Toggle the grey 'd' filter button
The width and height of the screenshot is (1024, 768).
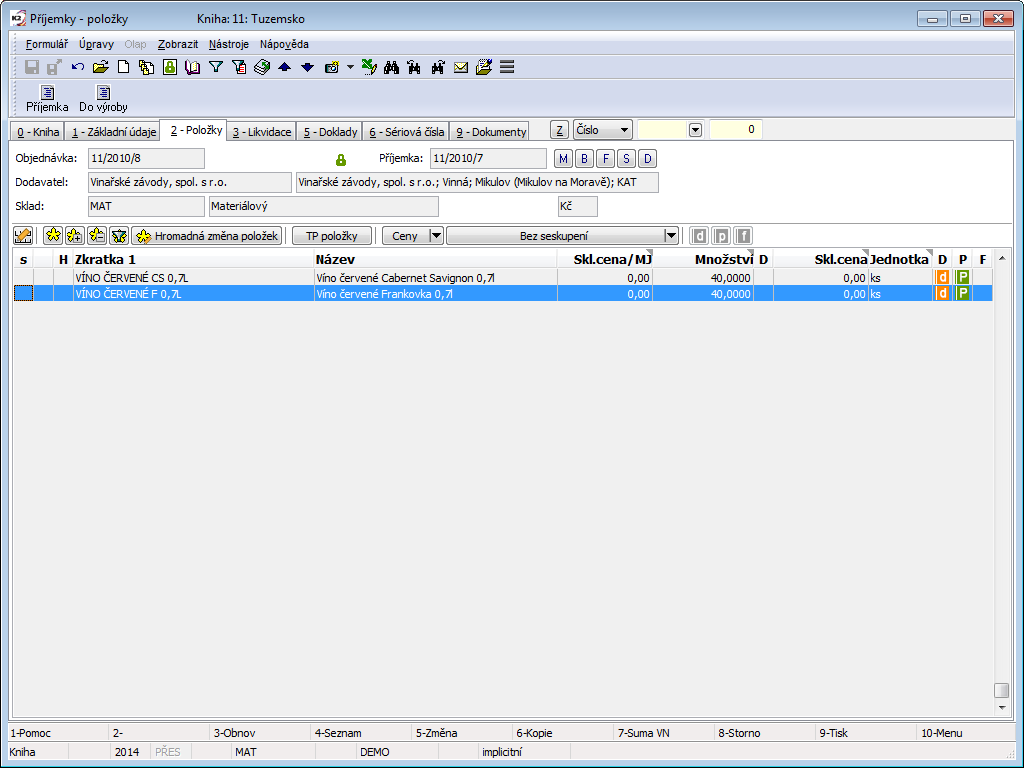(x=700, y=236)
